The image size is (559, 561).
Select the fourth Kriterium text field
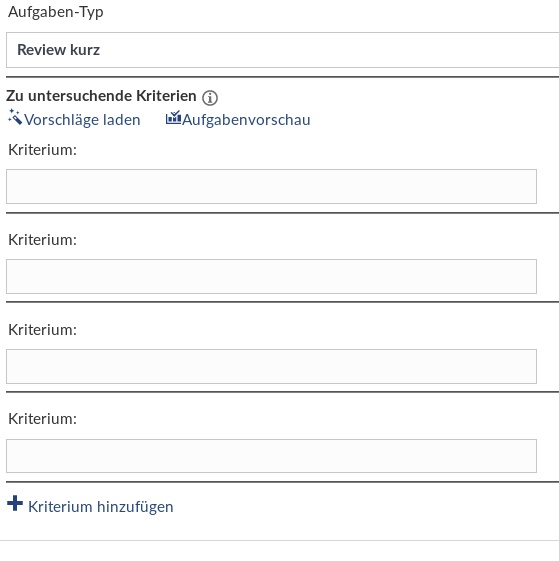point(271,456)
